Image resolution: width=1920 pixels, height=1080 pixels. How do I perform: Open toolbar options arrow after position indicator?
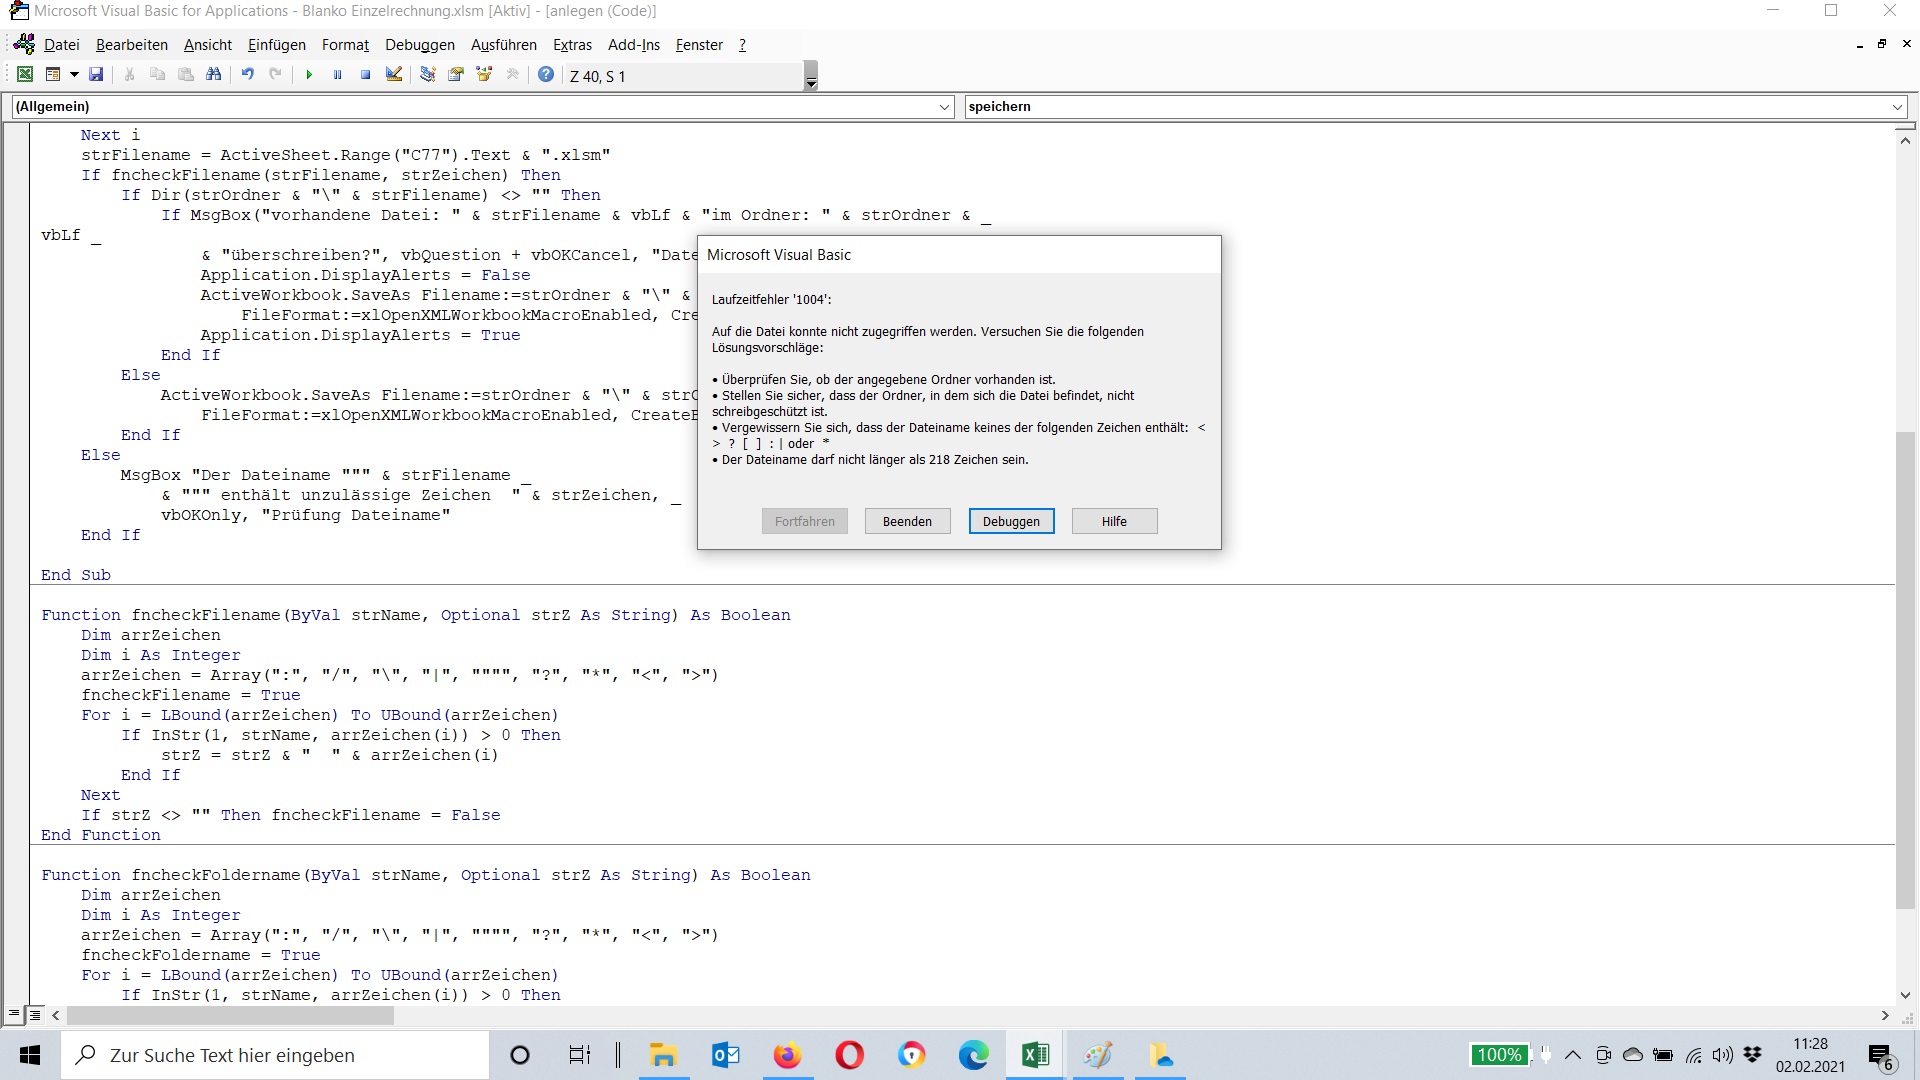pos(811,76)
